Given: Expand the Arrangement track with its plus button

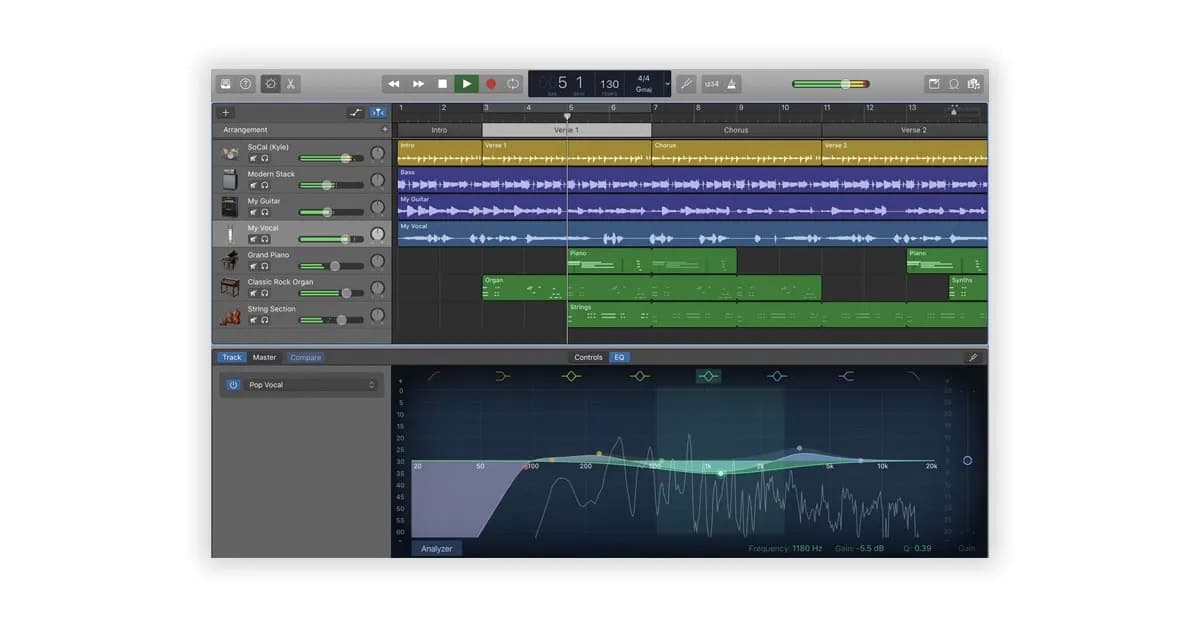Looking at the screenshot, I should pyautogui.click(x=385, y=129).
